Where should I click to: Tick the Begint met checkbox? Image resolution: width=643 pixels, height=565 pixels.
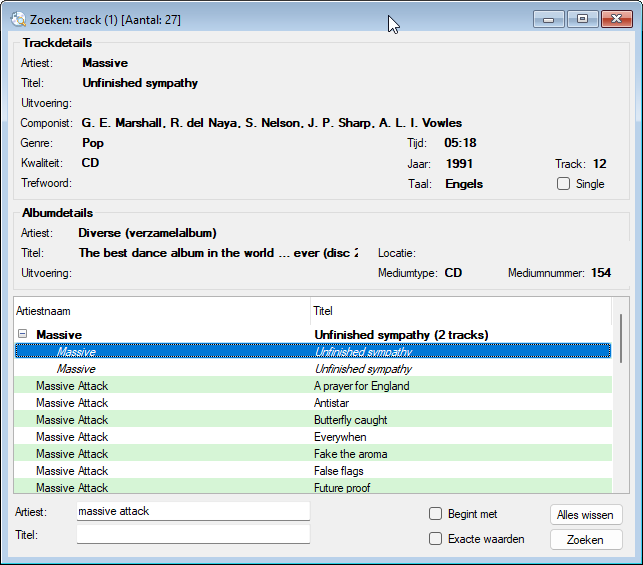coord(435,514)
